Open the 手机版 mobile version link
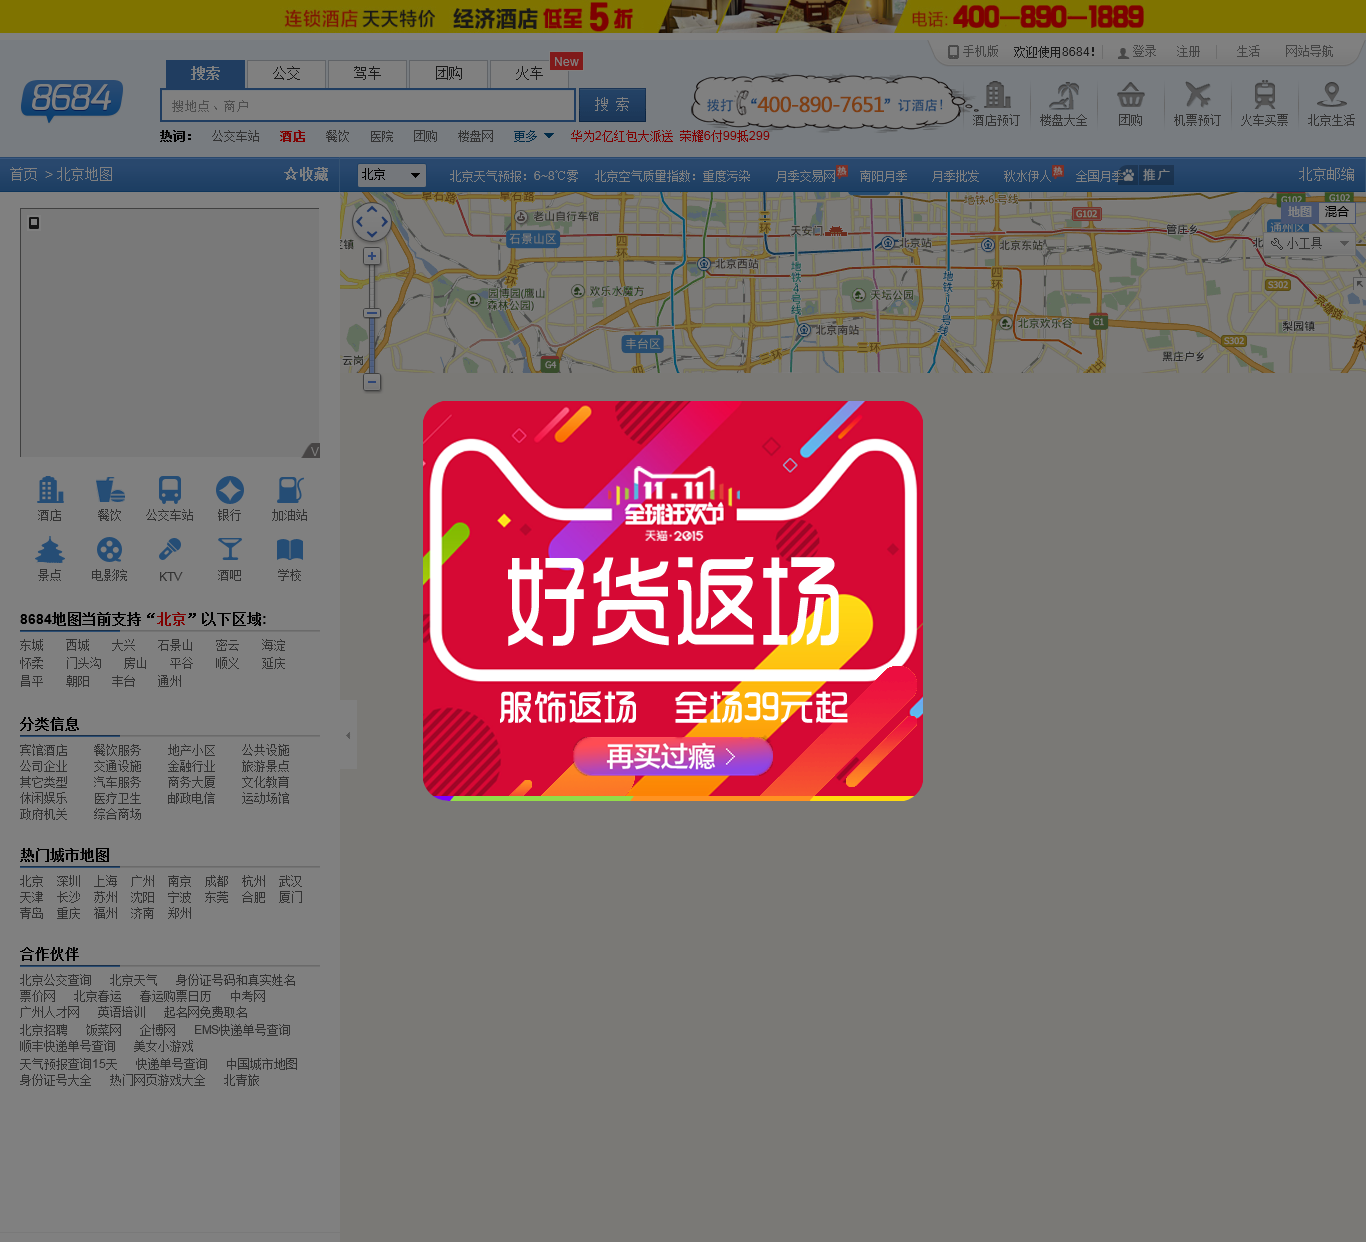Viewport: 1366px width, 1242px height. coord(973,52)
